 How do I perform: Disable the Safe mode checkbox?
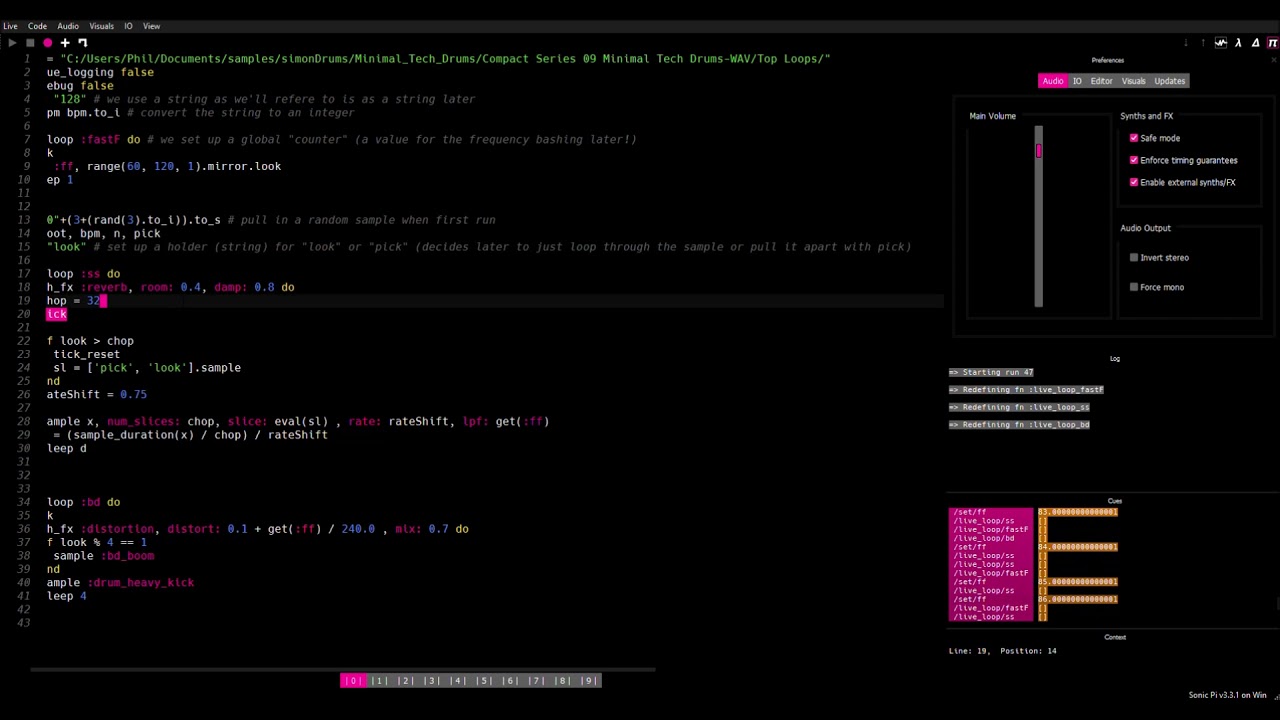coord(1134,138)
